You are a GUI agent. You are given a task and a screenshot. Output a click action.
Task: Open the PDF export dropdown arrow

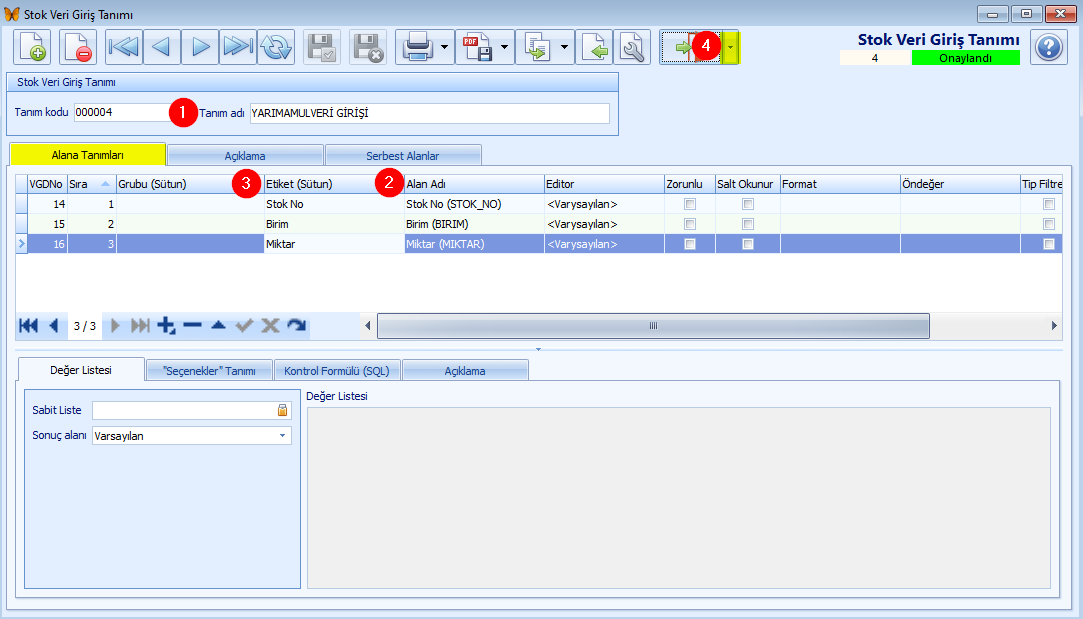505,47
